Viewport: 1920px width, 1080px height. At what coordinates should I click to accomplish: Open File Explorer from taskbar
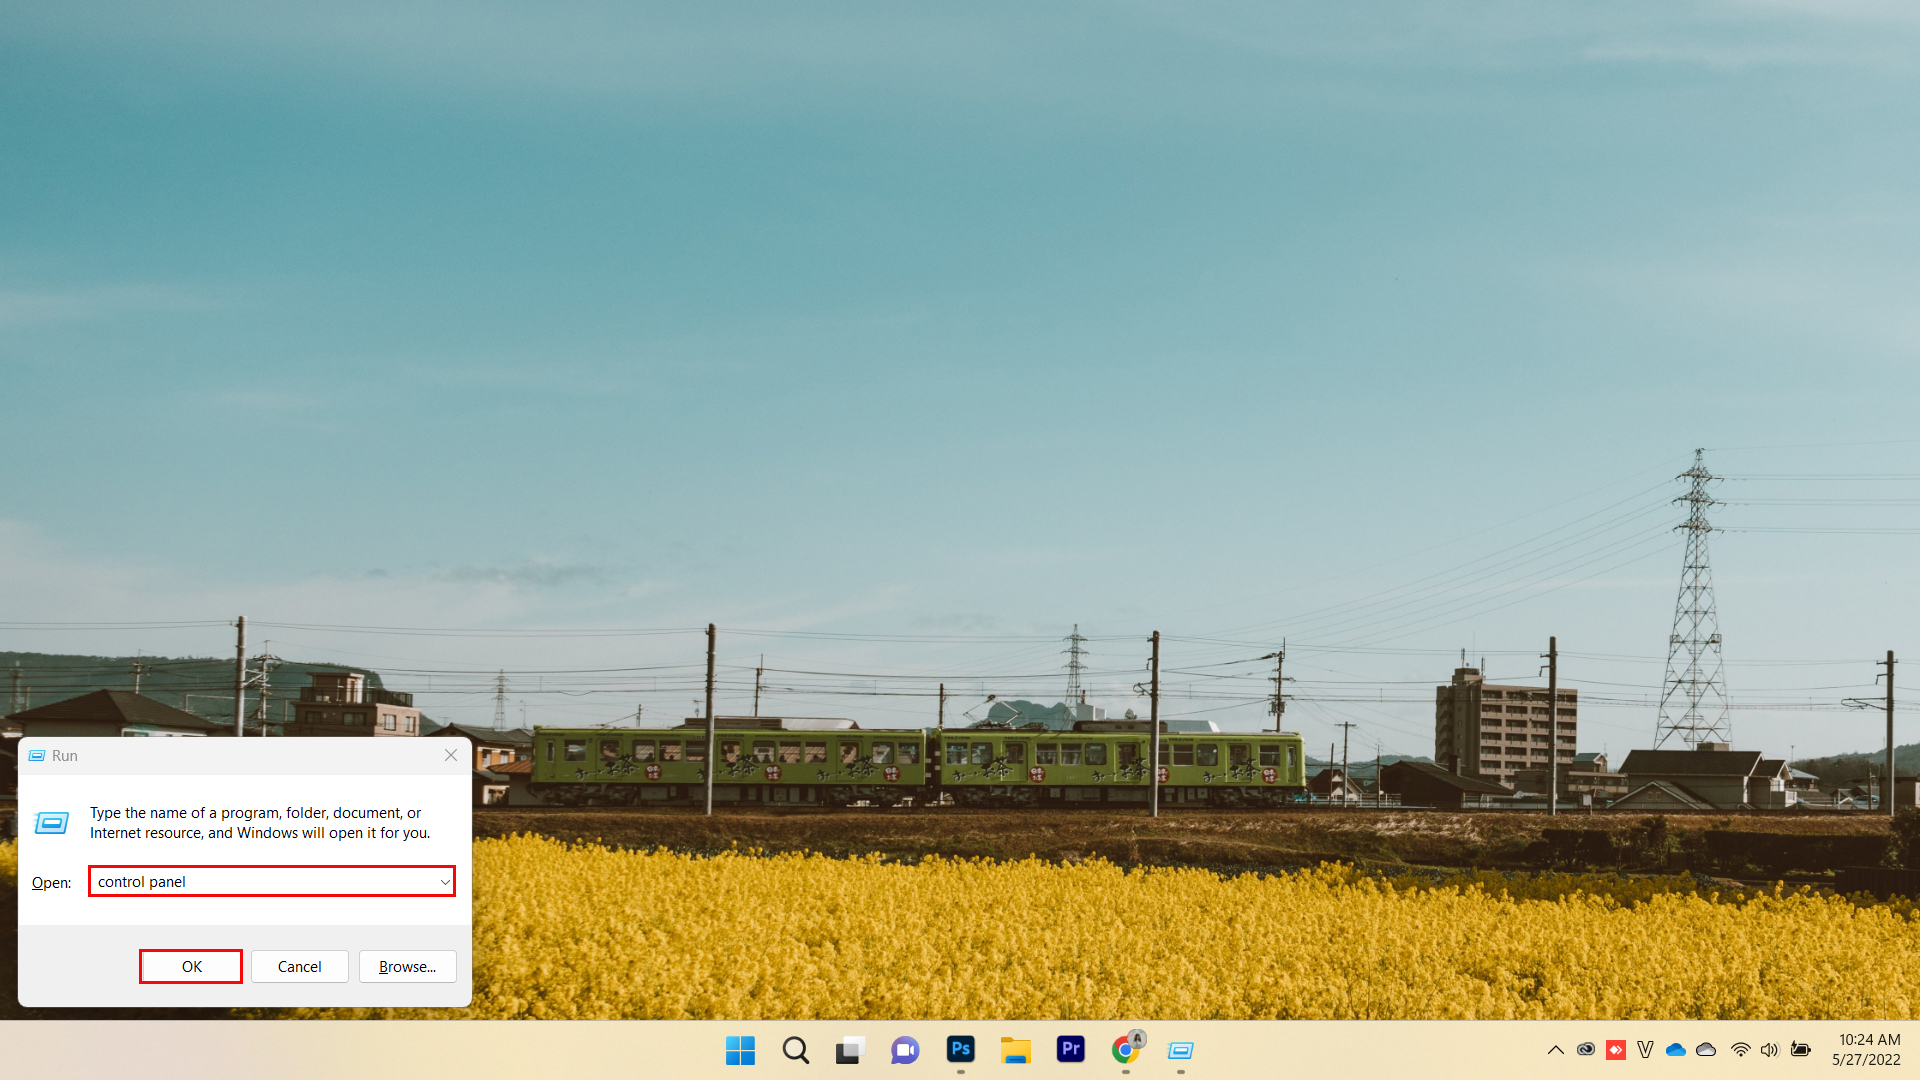click(1015, 1050)
